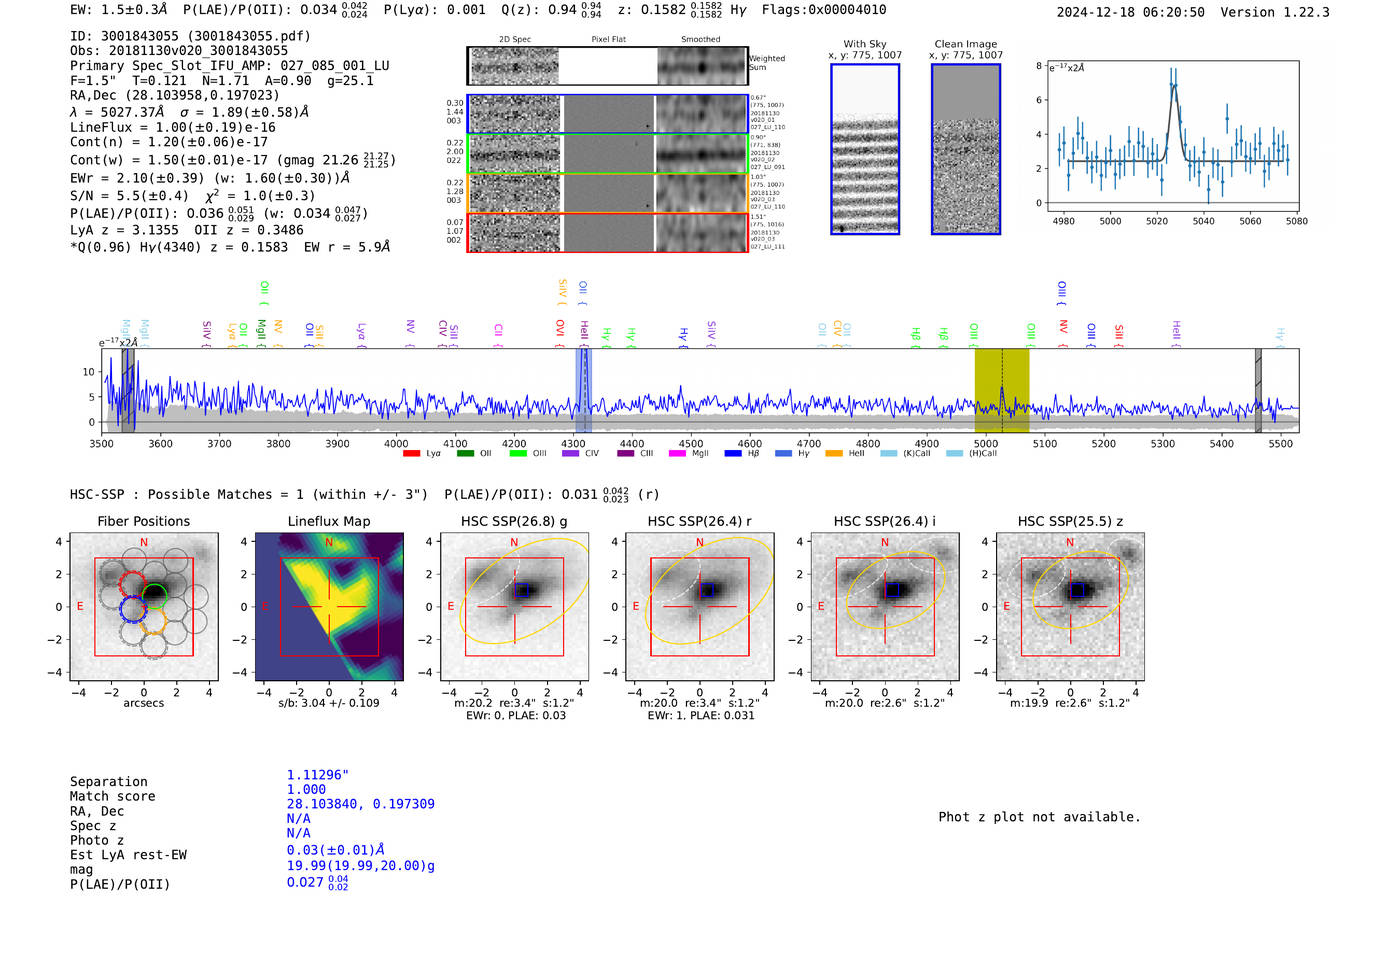Open the With Sky image thumbnail

(x=865, y=149)
